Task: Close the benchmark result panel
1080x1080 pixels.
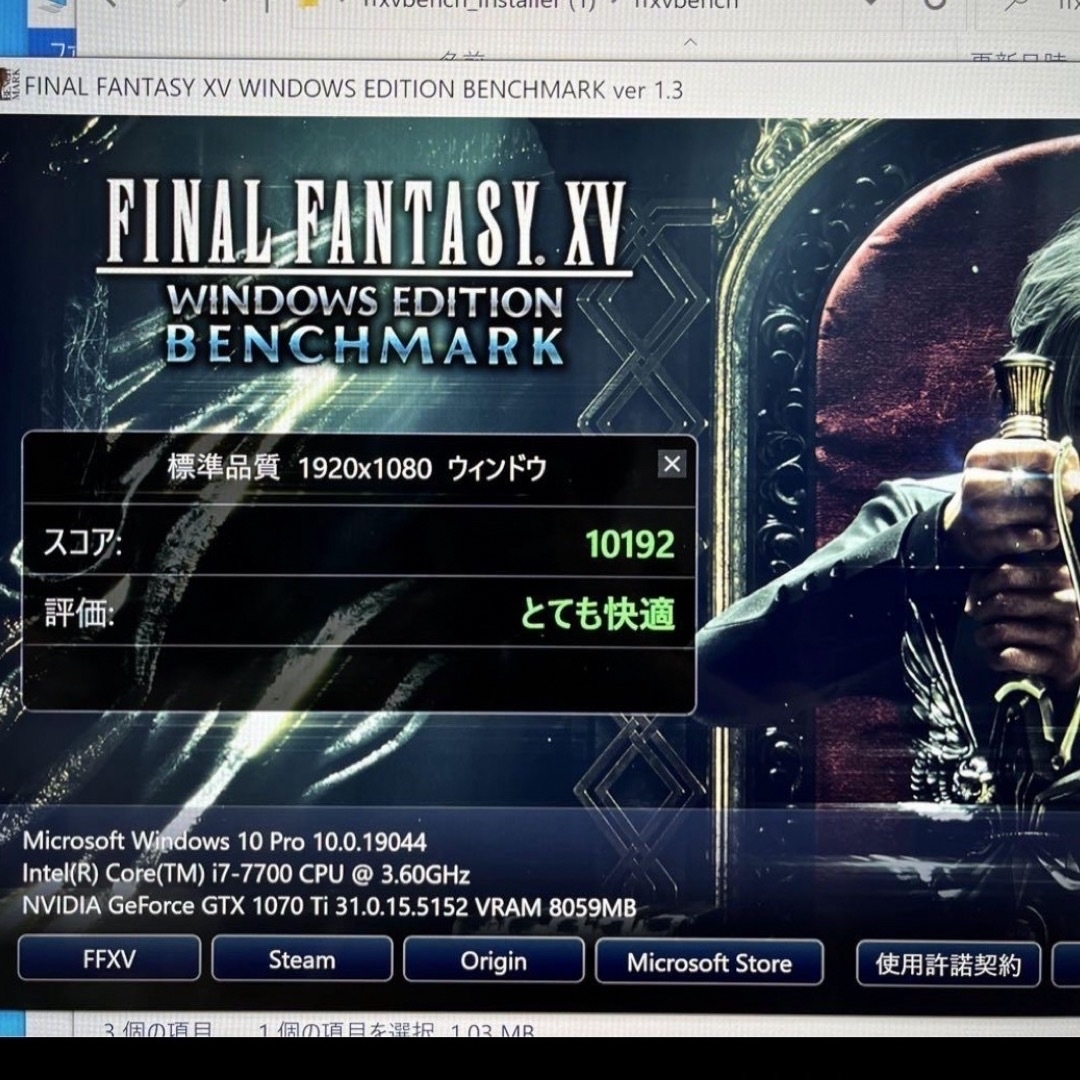Action: 672,464
